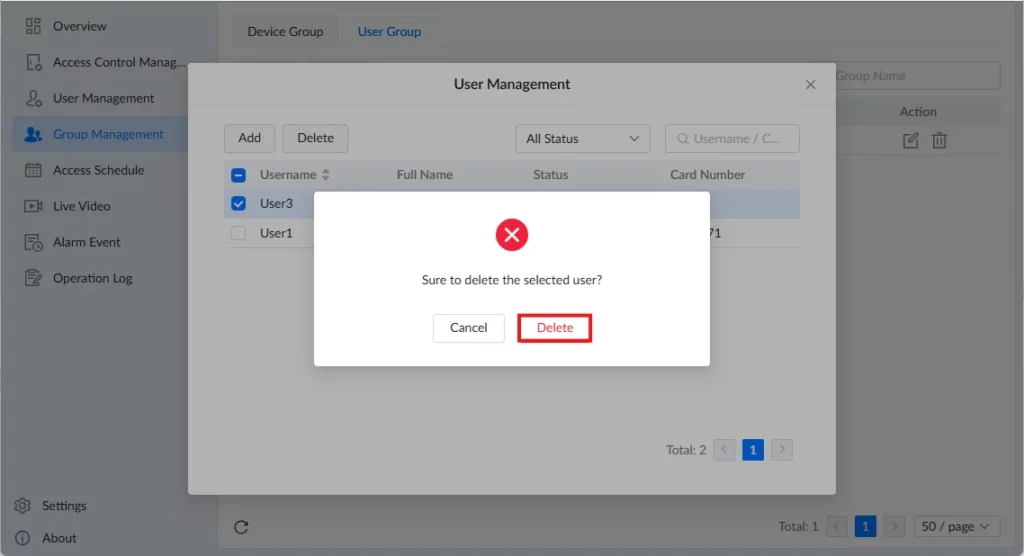Open About label in sidebar
This screenshot has width=1024, height=556.
(59, 538)
